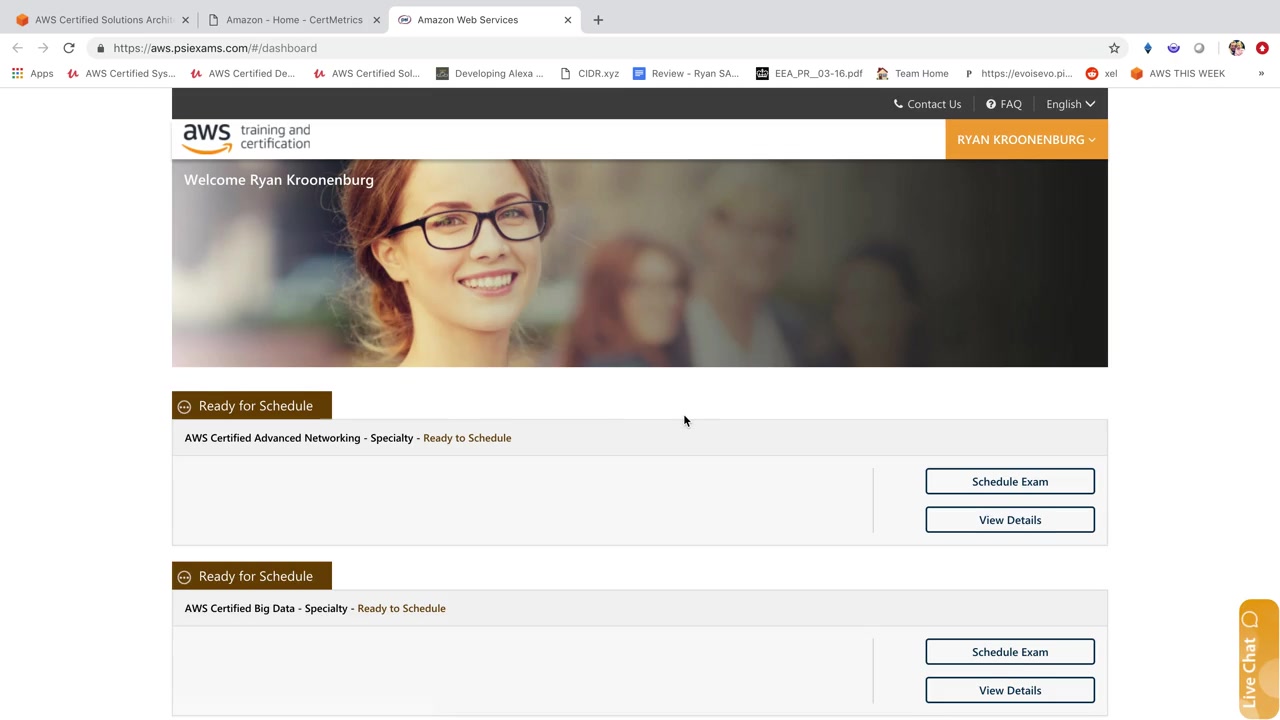
Task: Close the Amazon - Home - CertMetrics tab
Action: (376, 20)
